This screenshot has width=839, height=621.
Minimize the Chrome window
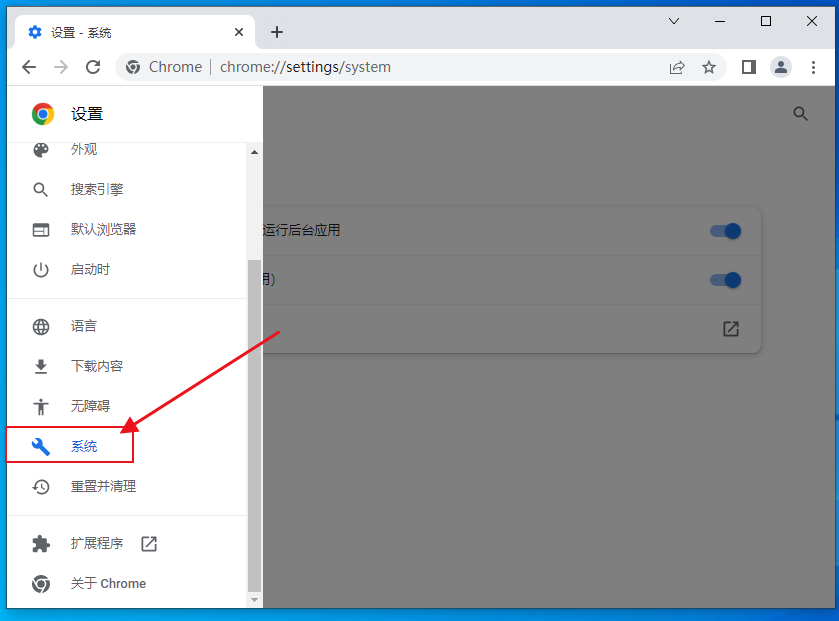pos(720,21)
